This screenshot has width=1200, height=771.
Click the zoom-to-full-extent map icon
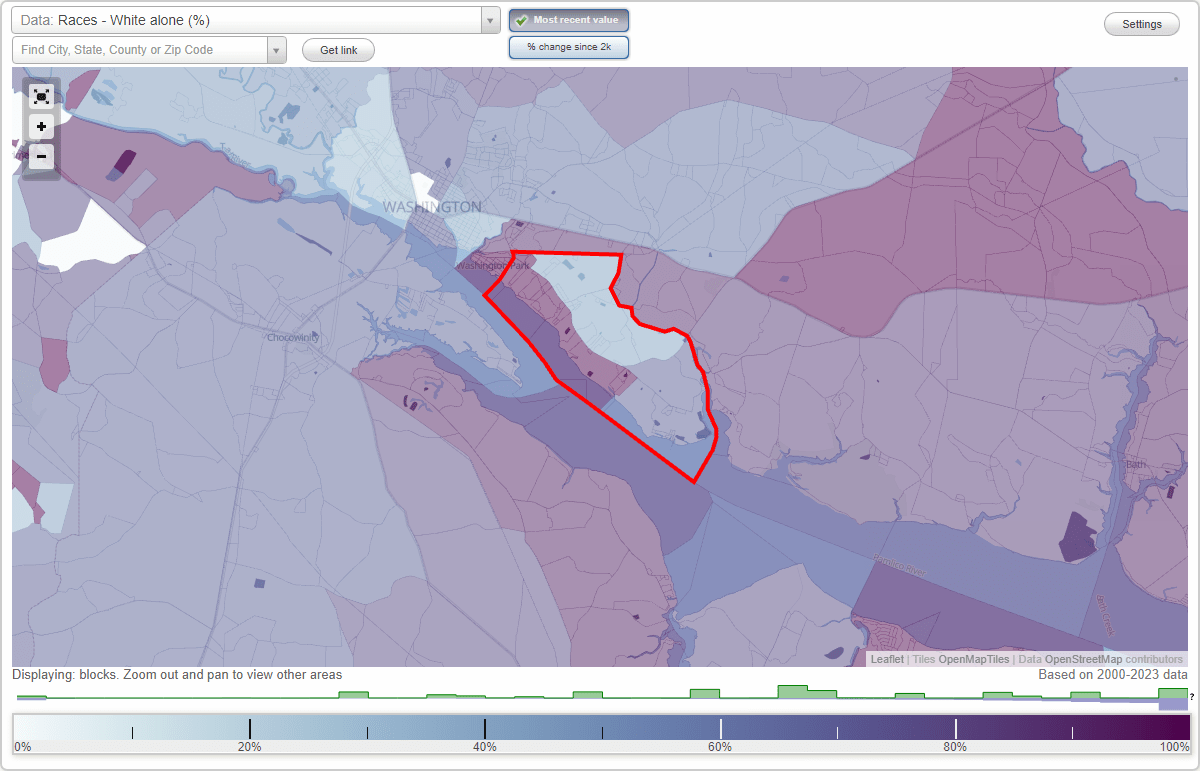[41, 96]
